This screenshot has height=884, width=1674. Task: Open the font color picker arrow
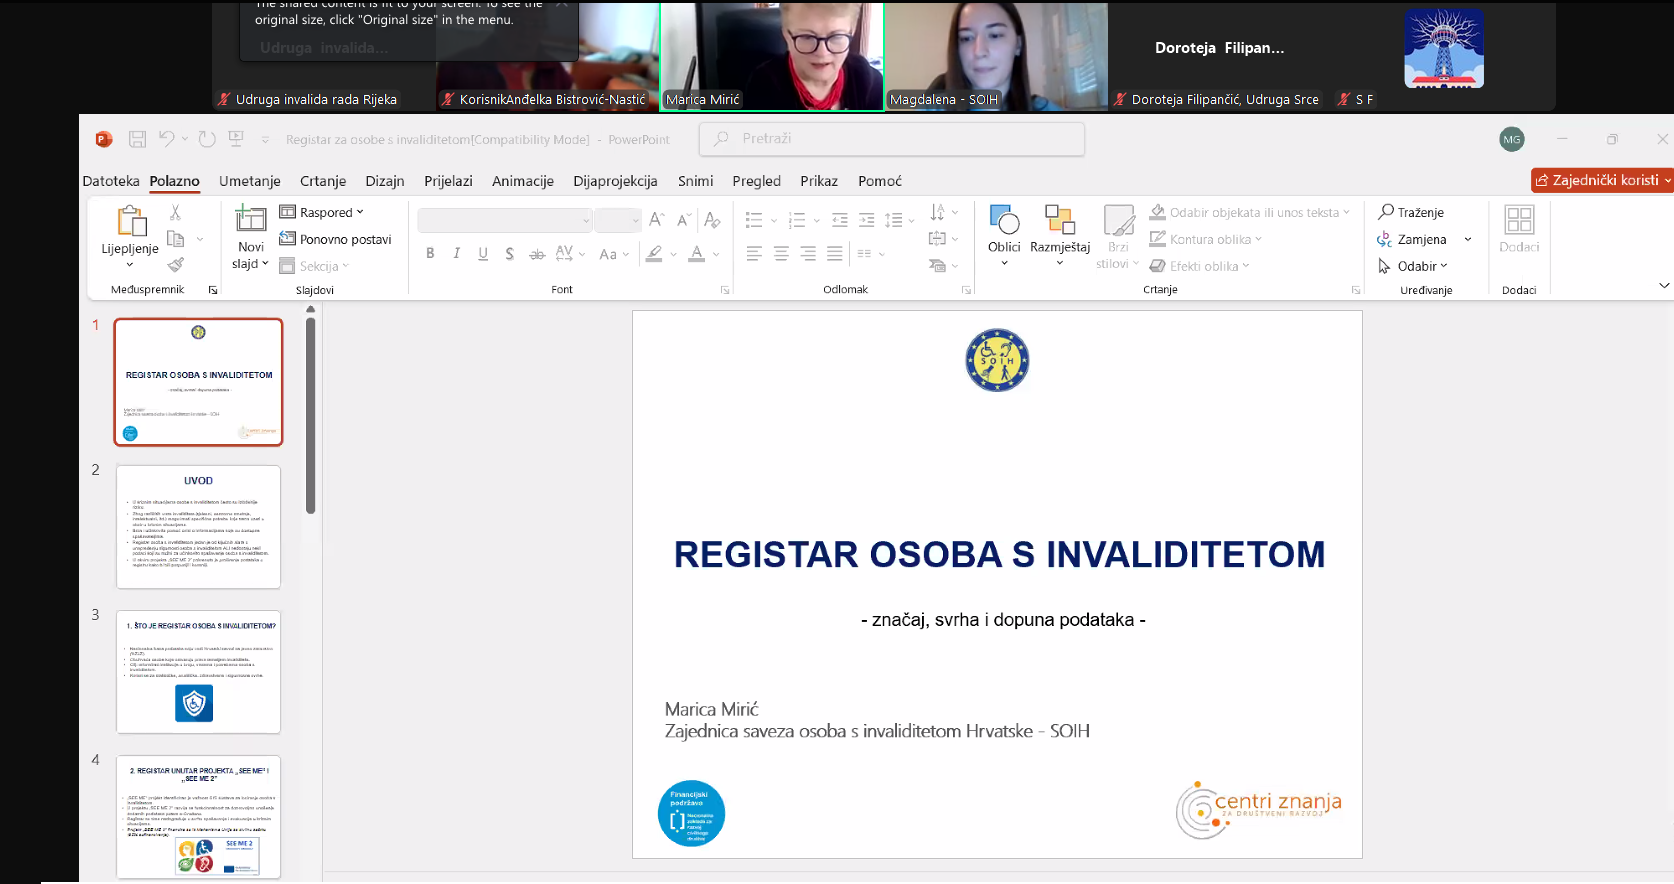(x=716, y=254)
